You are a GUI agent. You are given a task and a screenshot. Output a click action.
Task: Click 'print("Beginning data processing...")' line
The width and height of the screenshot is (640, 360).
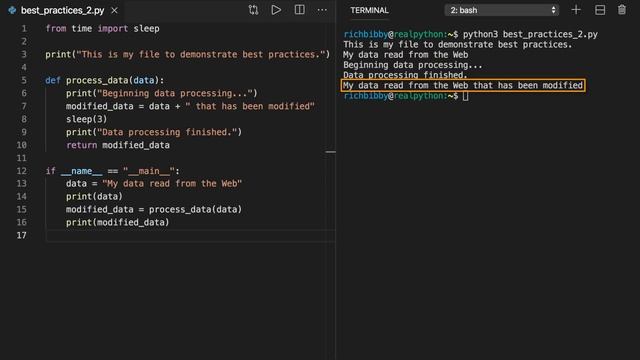tap(162, 93)
